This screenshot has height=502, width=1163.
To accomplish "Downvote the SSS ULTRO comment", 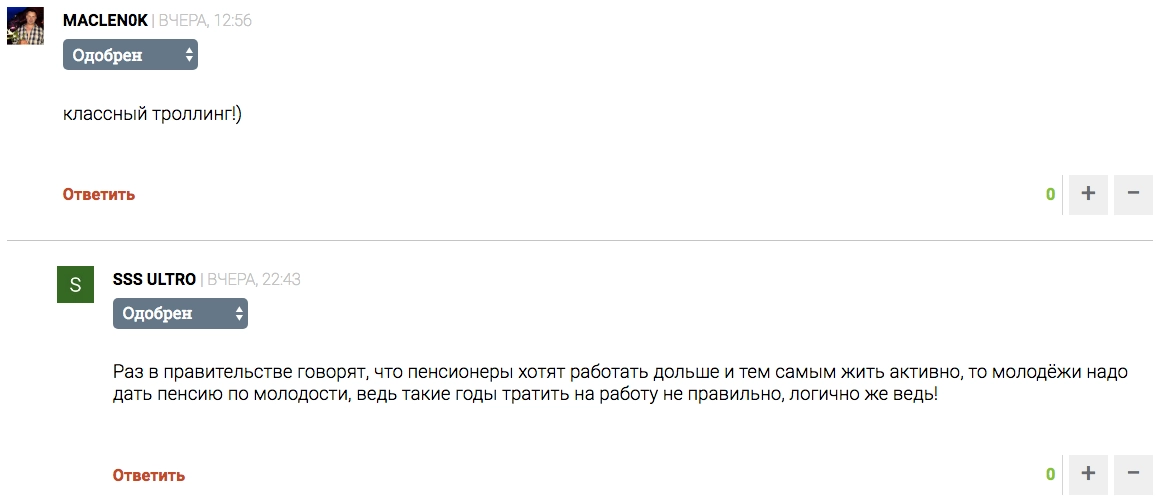I will (1133, 474).
